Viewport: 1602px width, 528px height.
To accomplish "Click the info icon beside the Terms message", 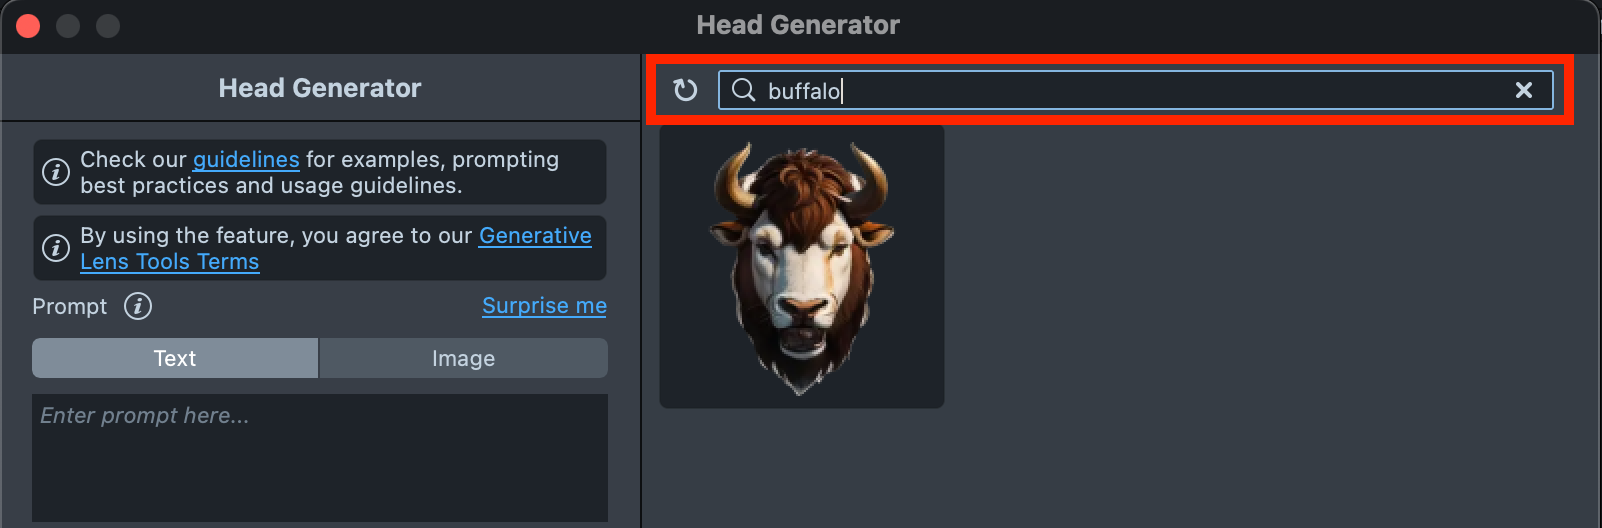I will coord(56,248).
